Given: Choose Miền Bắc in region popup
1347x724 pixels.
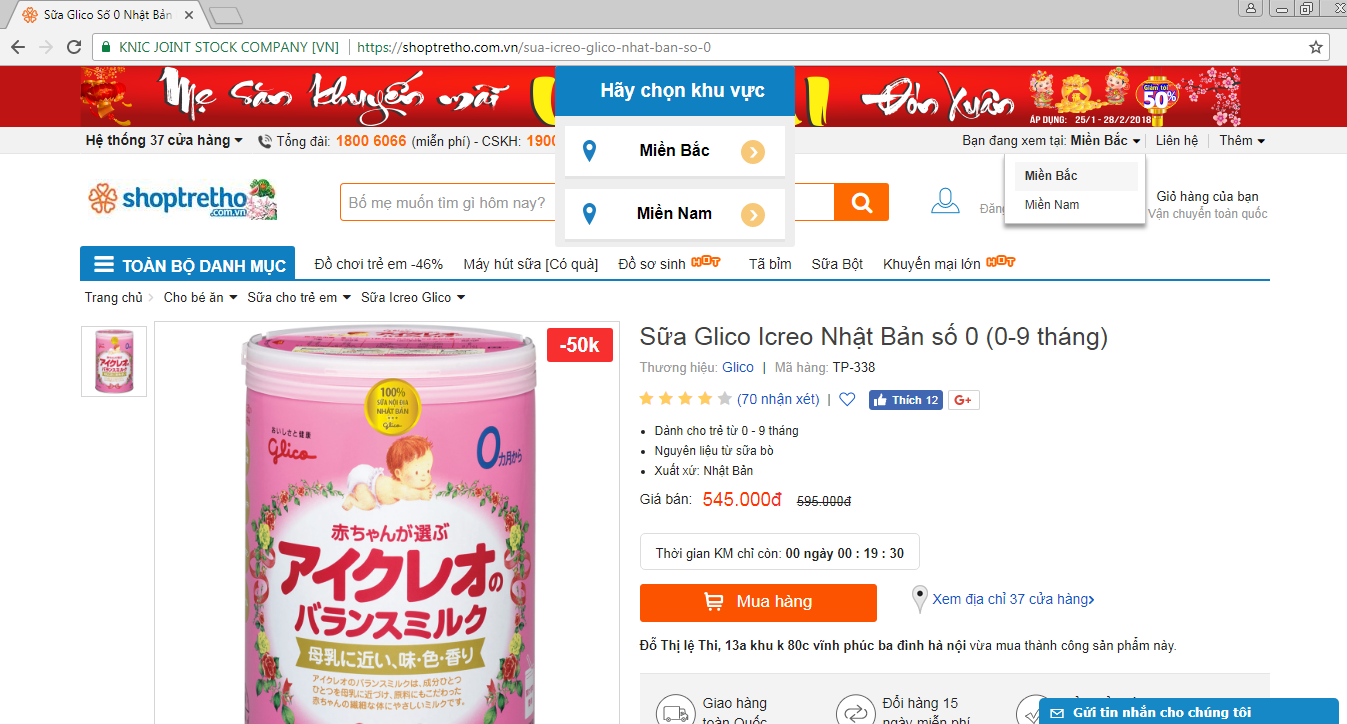Looking at the screenshot, I should (675, 151).
